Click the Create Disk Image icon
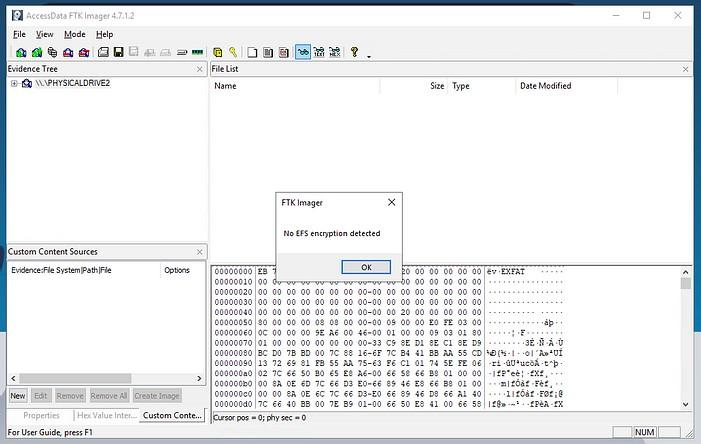This screenshot has width=701, height=444. [x=103, y=52]
